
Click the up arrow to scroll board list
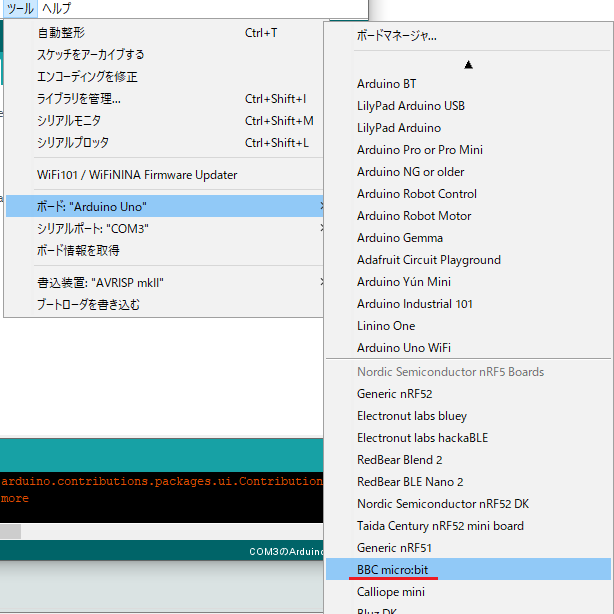[x=468, y=65]
